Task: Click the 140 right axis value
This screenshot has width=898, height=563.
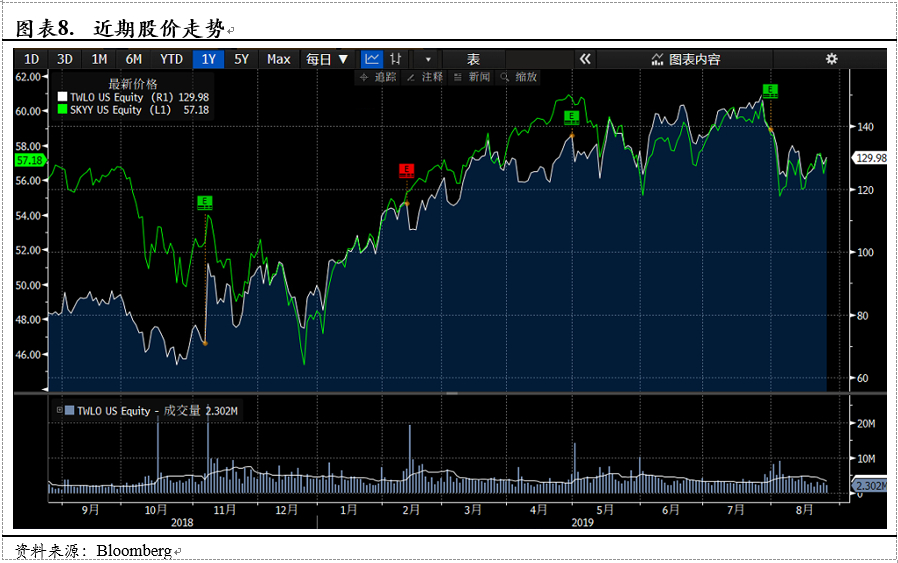Action: 865,127
